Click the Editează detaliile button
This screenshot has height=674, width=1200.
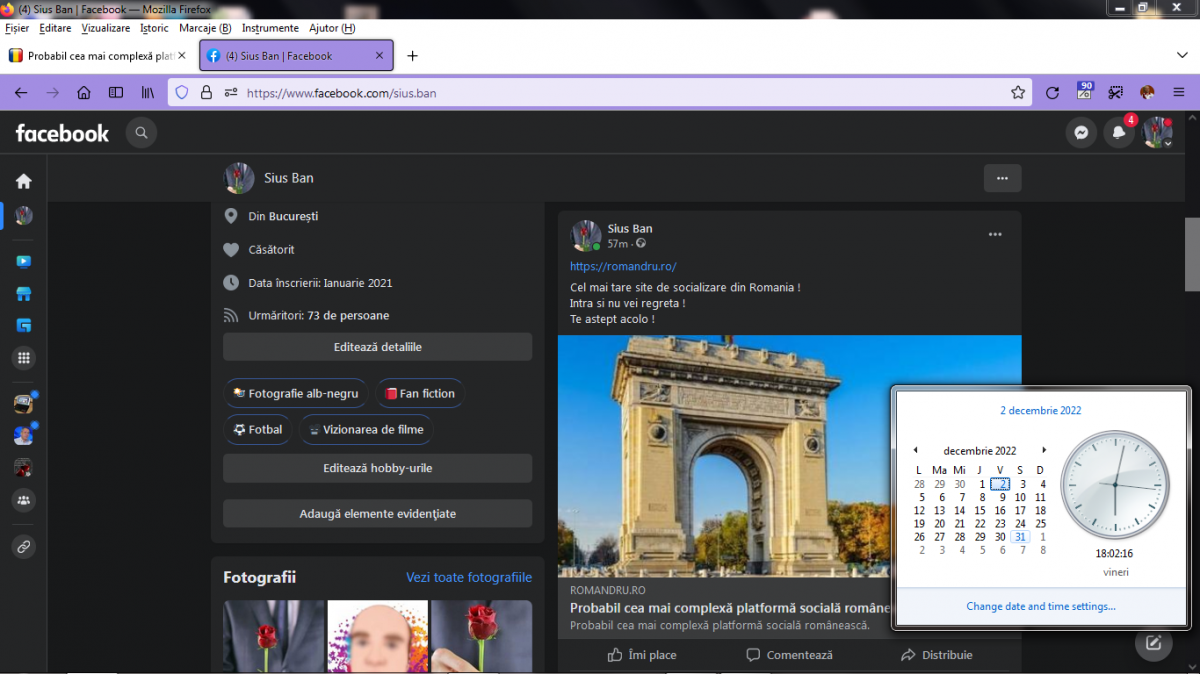pyautogui.click(x=377, y=347)
